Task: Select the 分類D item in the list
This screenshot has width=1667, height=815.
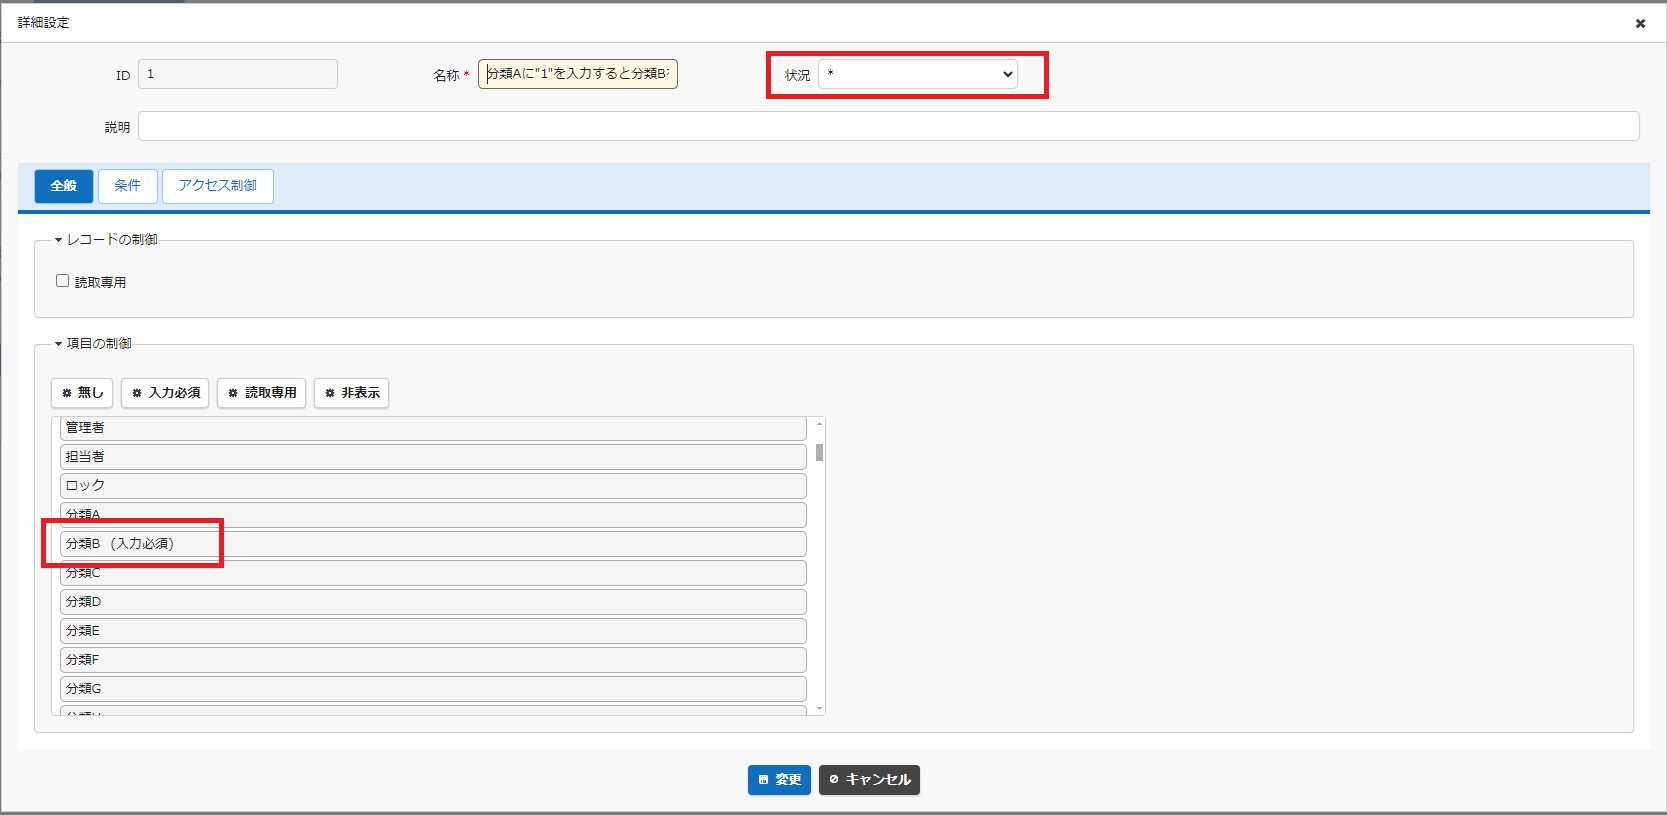Action: point(433,602)
